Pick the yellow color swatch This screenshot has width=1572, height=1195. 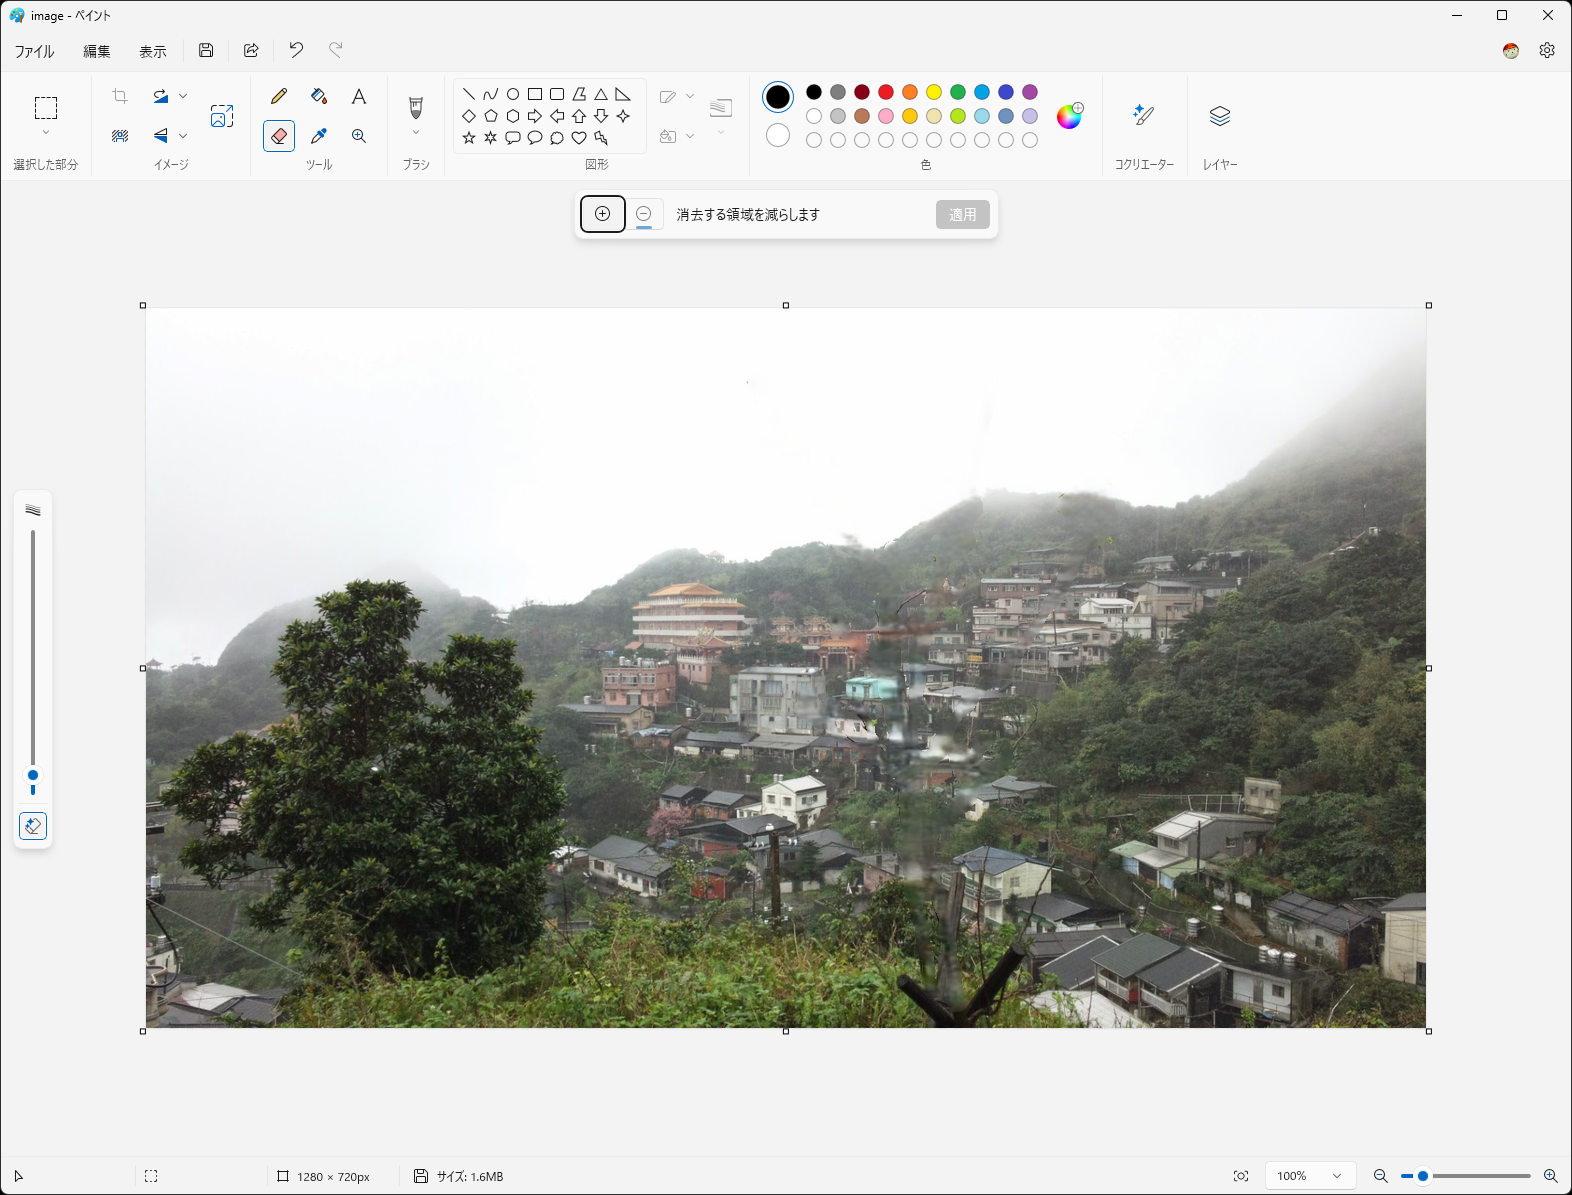pos(934,92)
